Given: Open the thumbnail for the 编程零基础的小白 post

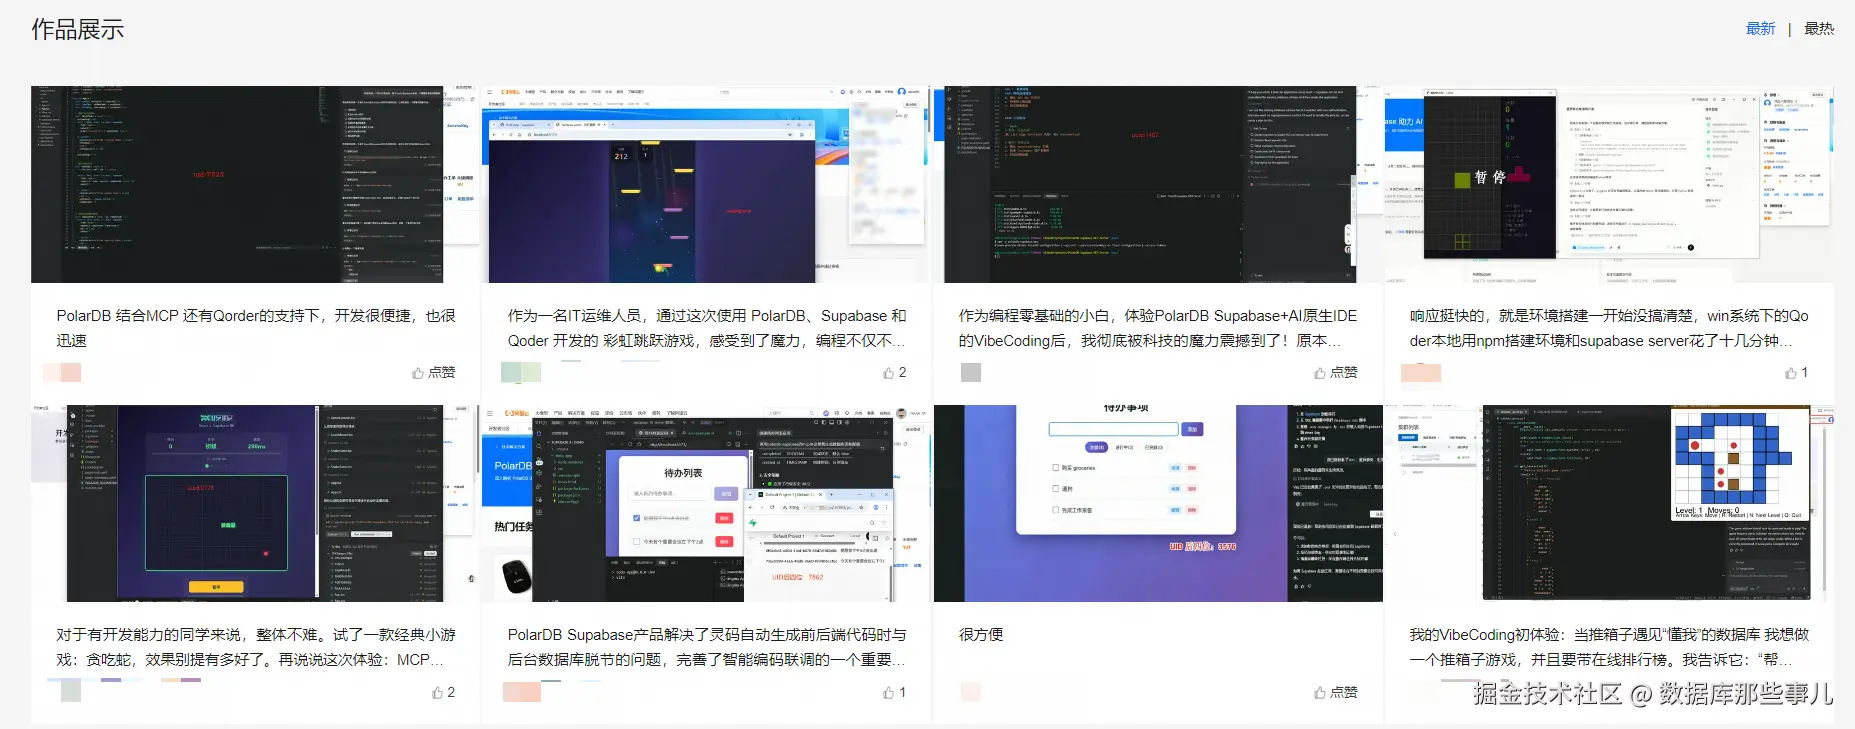Looking at the screenshot, I should click(1158, 184).
